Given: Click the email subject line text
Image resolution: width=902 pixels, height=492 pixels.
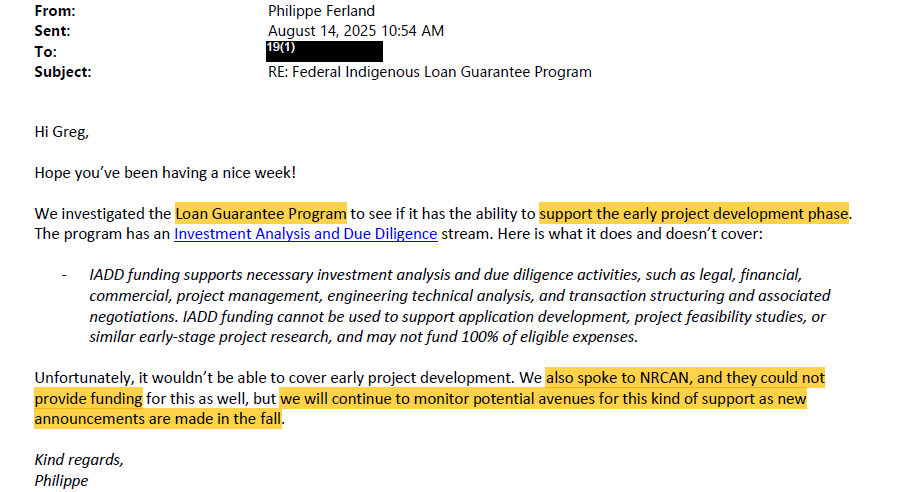Looking at the screenshot, I should [x=430, y=72].
